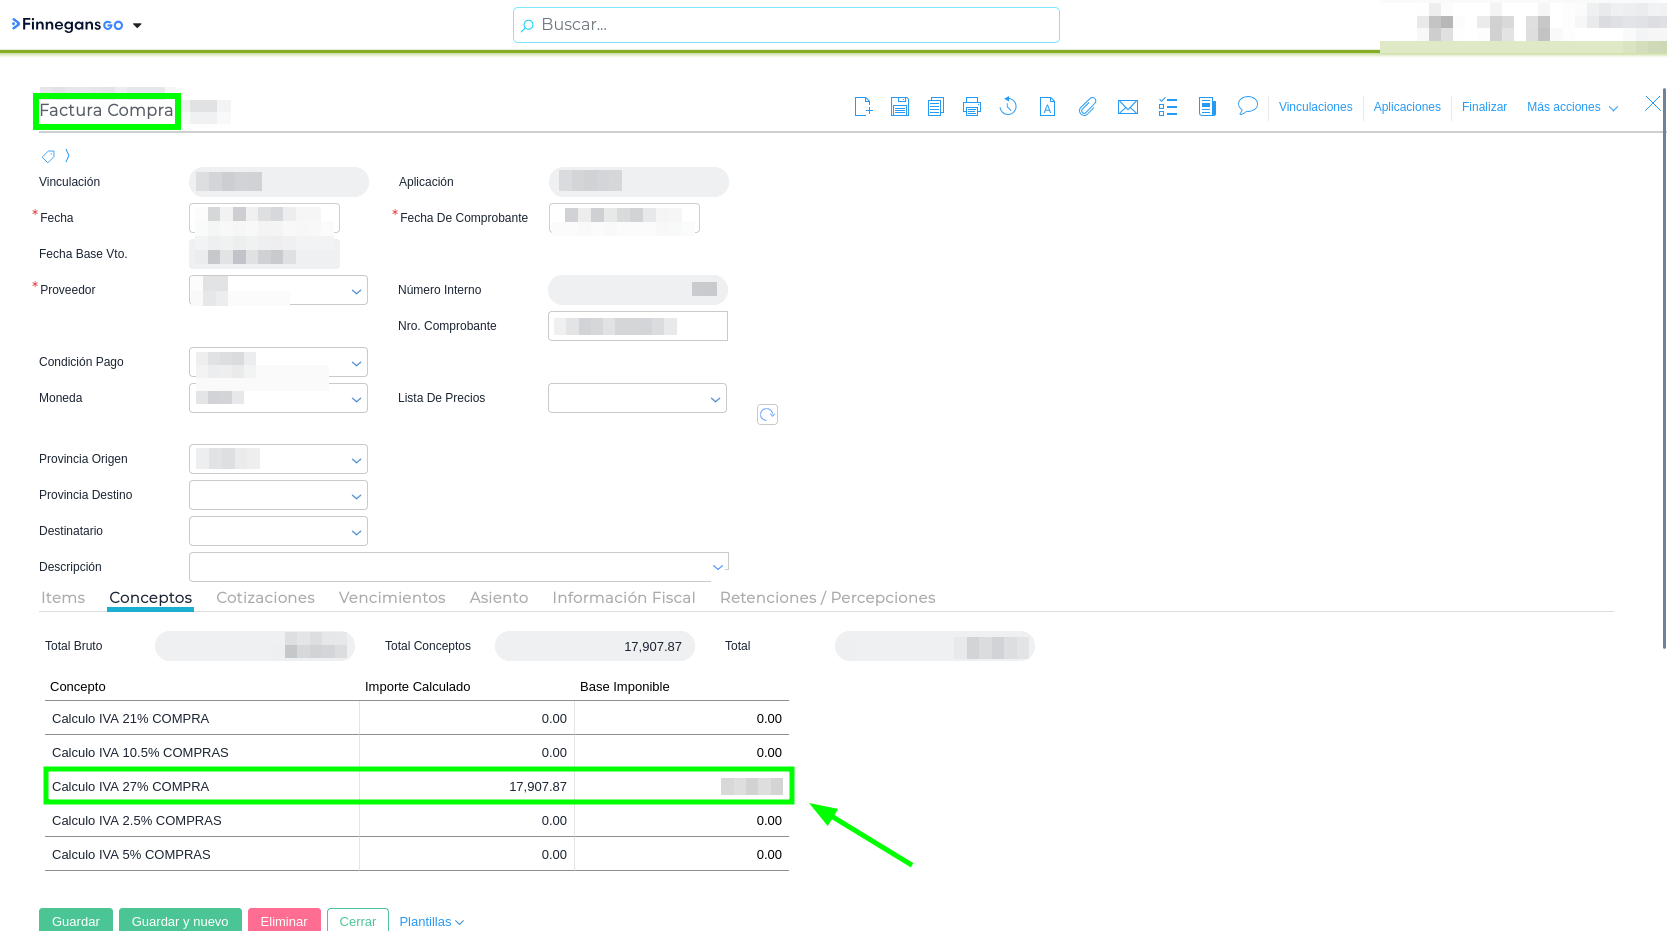The height and width of the screenshot is (933, 1667).
Task: Open the history clock icon
Action: 1009,107
